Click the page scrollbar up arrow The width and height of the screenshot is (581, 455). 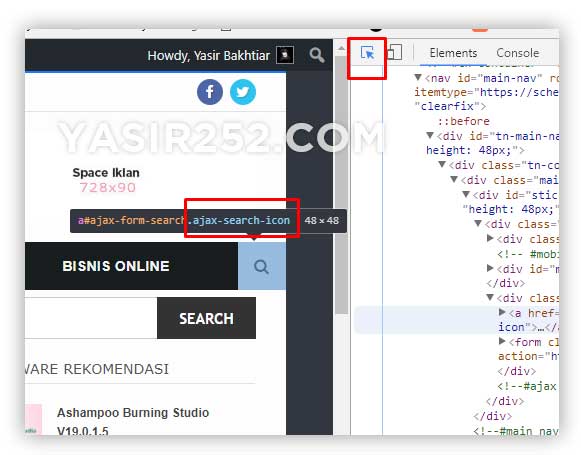(341, 49)
